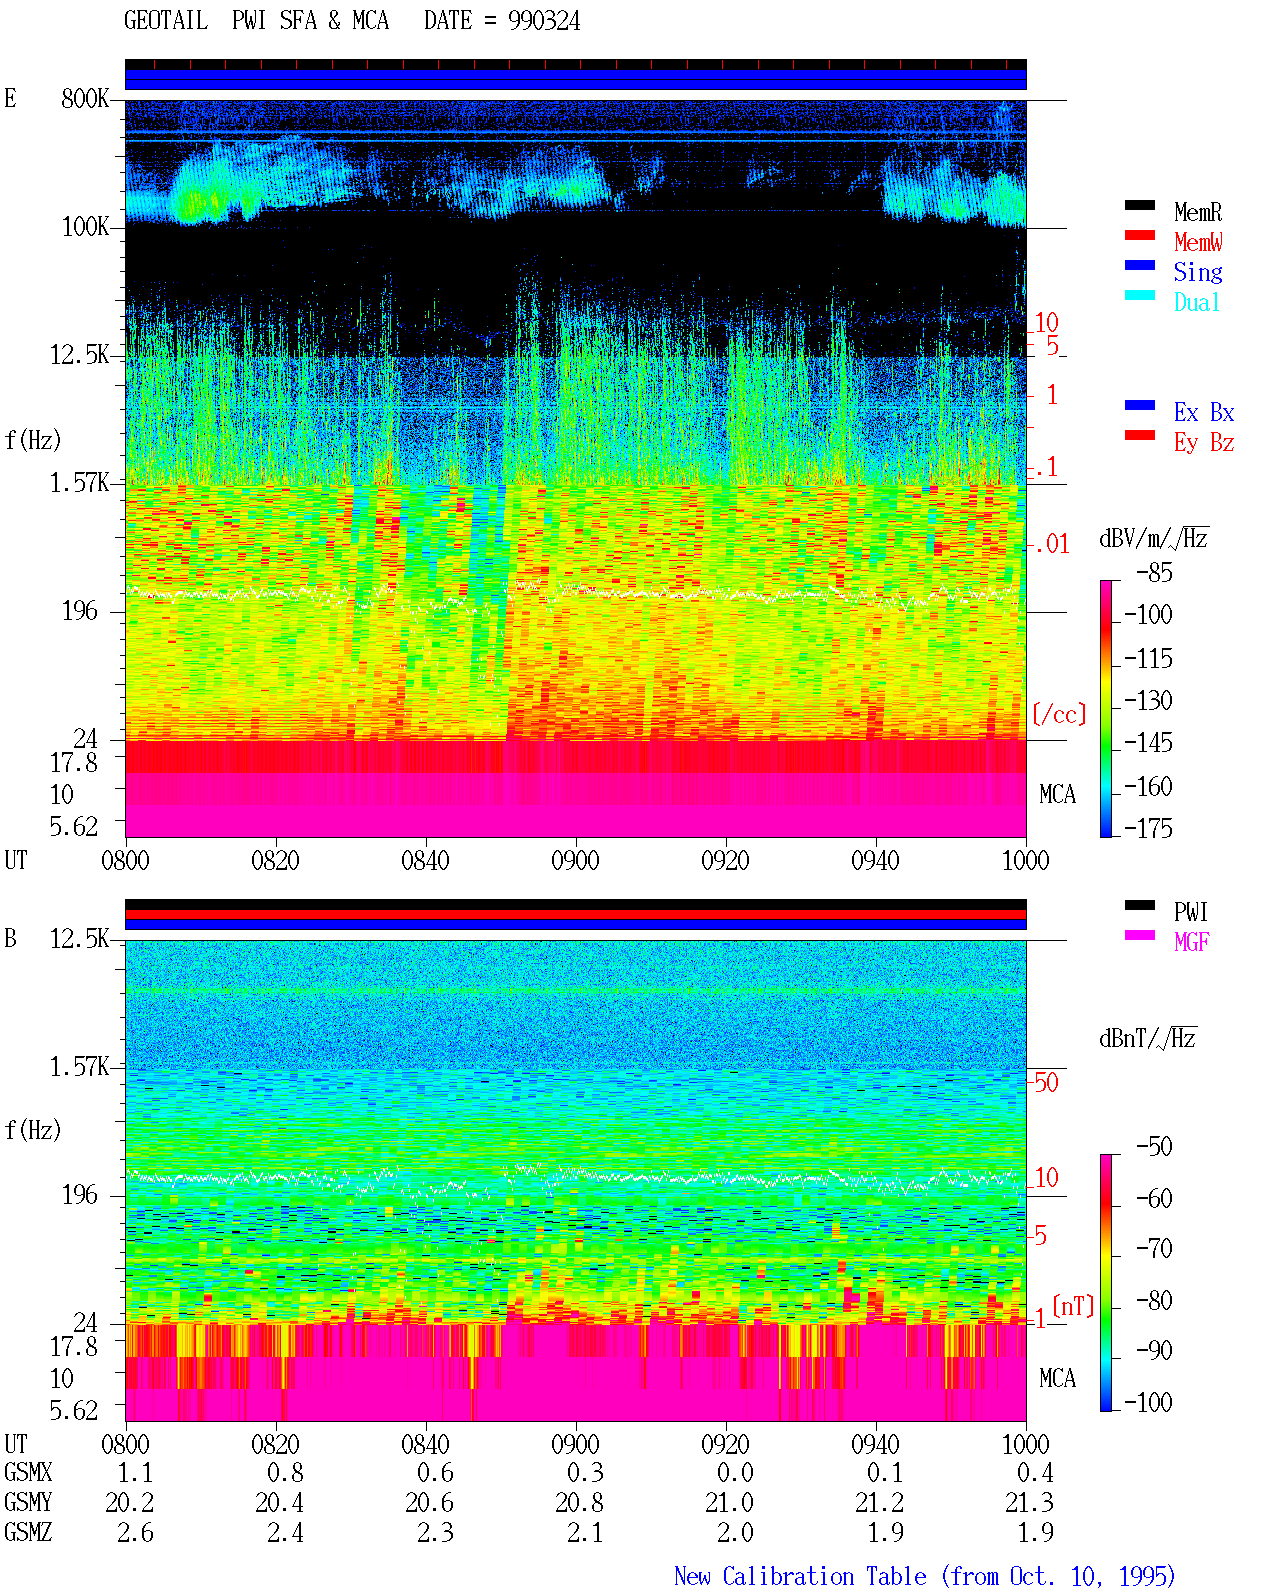Click the 'DATE = 990324' header text
Screen dimensions: 1280x1593
click(502, 21)
